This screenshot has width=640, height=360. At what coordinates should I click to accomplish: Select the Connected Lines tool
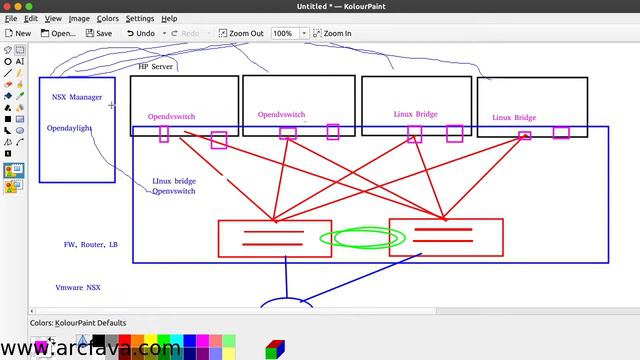tap(8, 142)
